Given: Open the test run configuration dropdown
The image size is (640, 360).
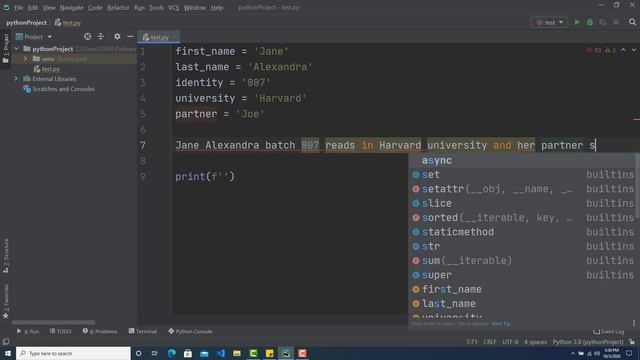Looking at the screenshot, I should (549, 22).
